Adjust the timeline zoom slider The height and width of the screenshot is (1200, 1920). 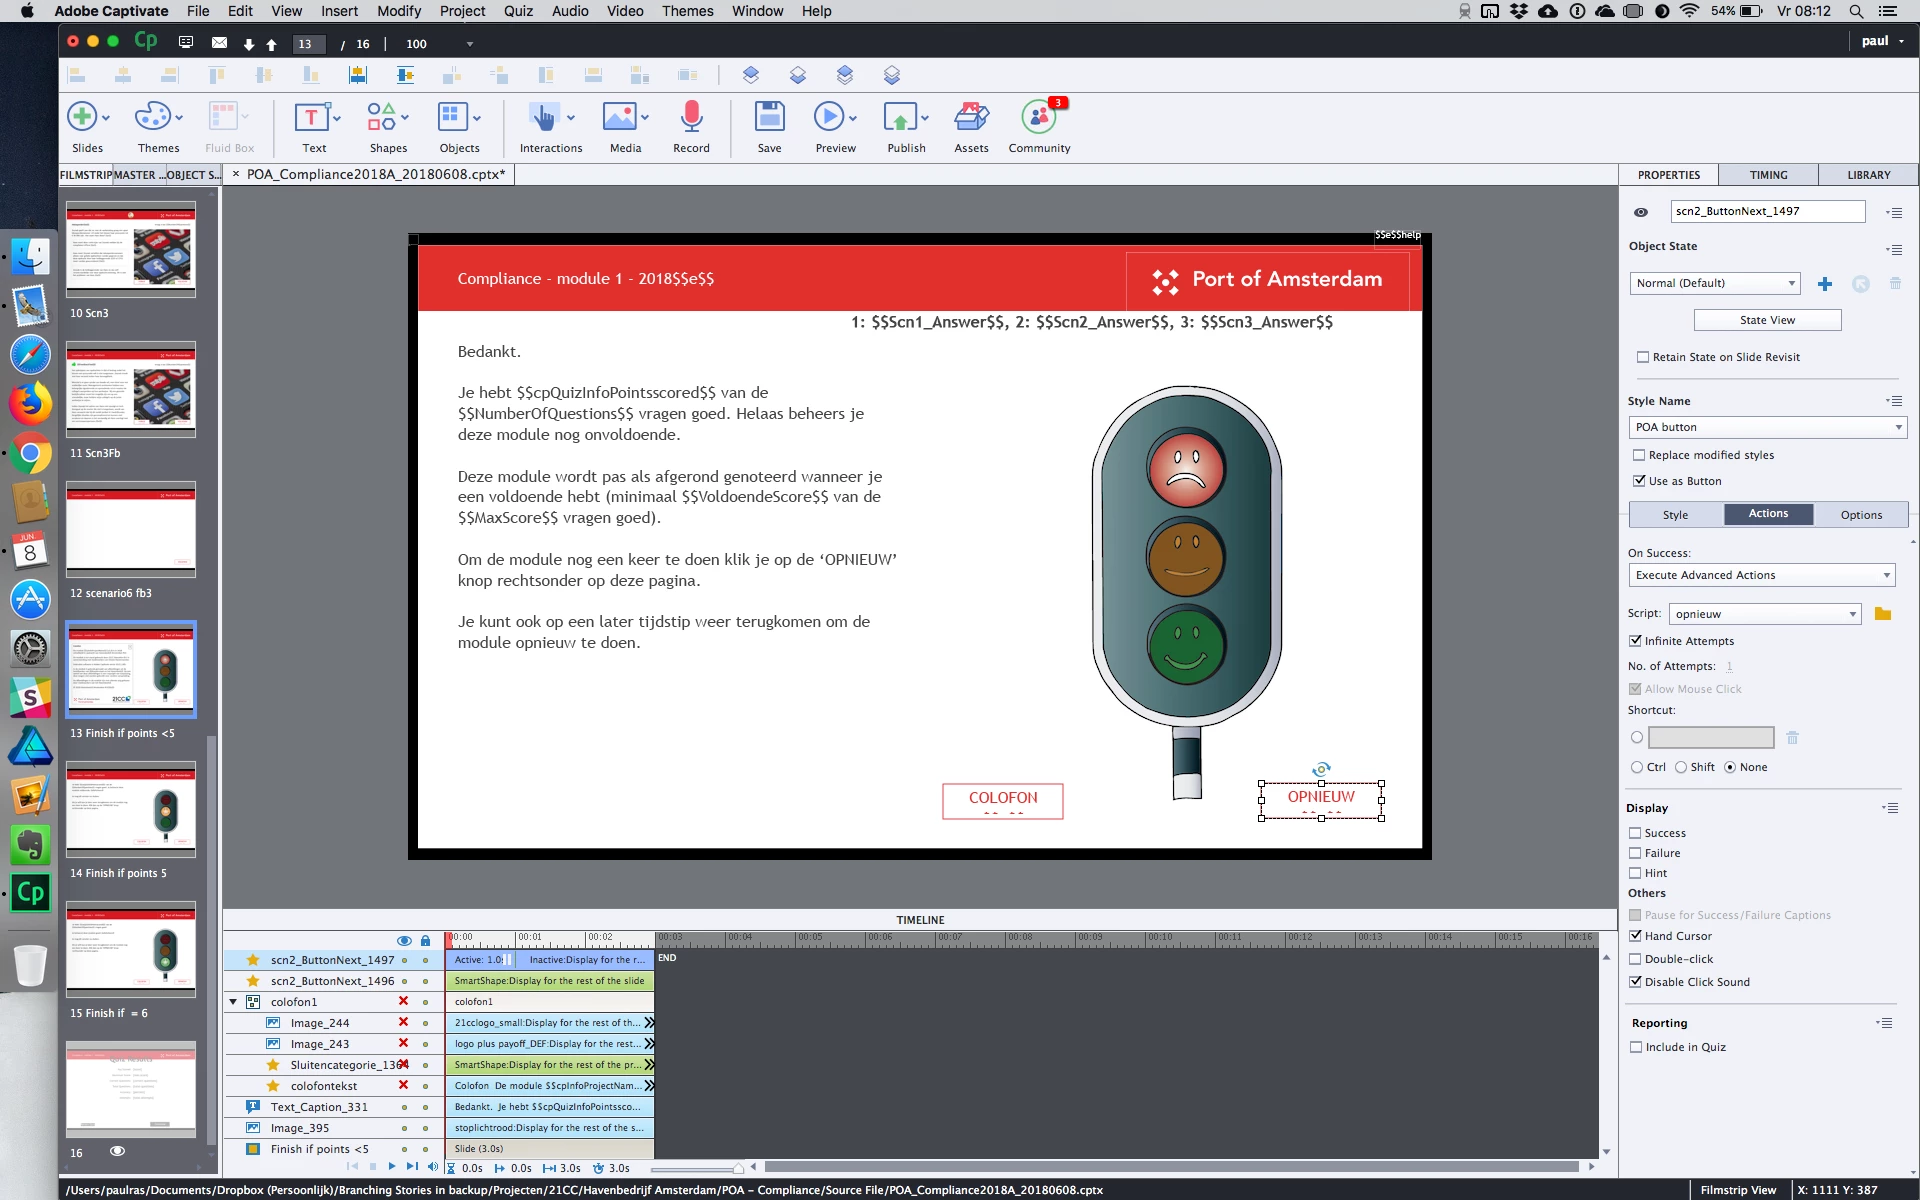point(737,1168)
